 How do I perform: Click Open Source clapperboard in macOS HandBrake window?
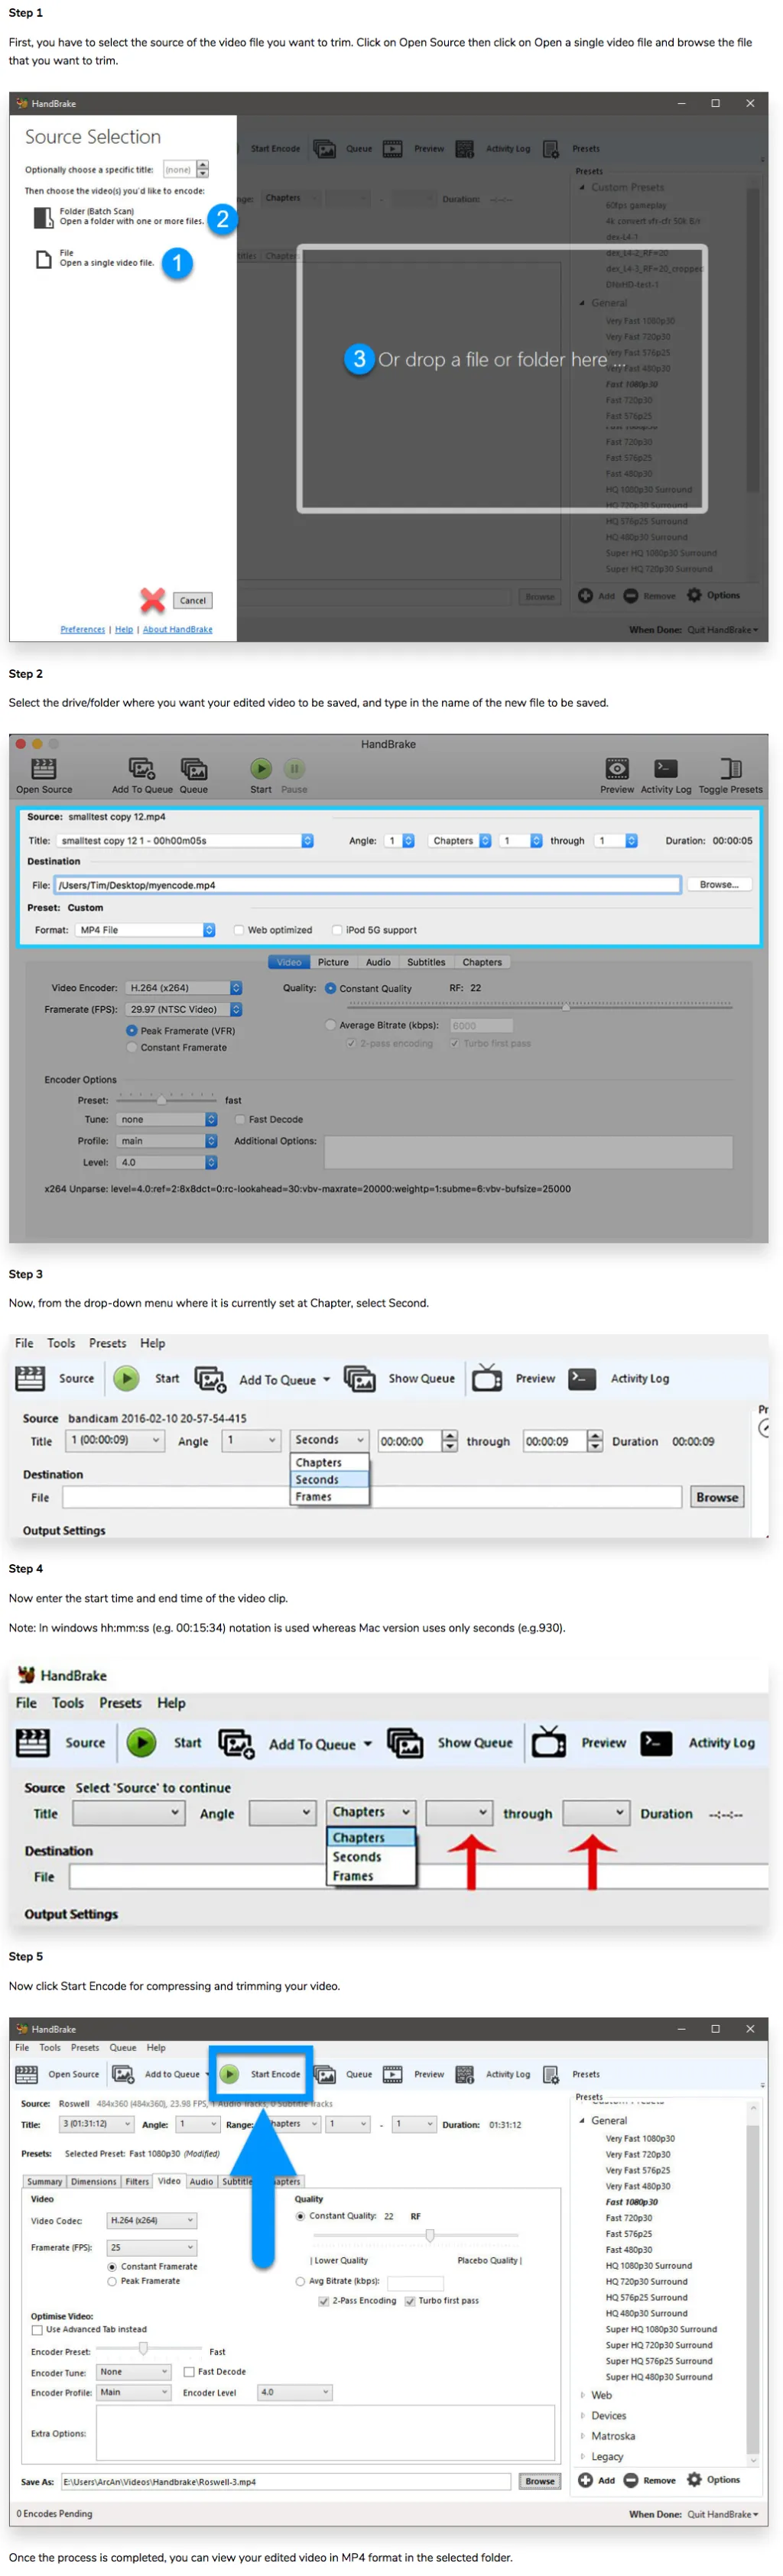tap(43, 768)
